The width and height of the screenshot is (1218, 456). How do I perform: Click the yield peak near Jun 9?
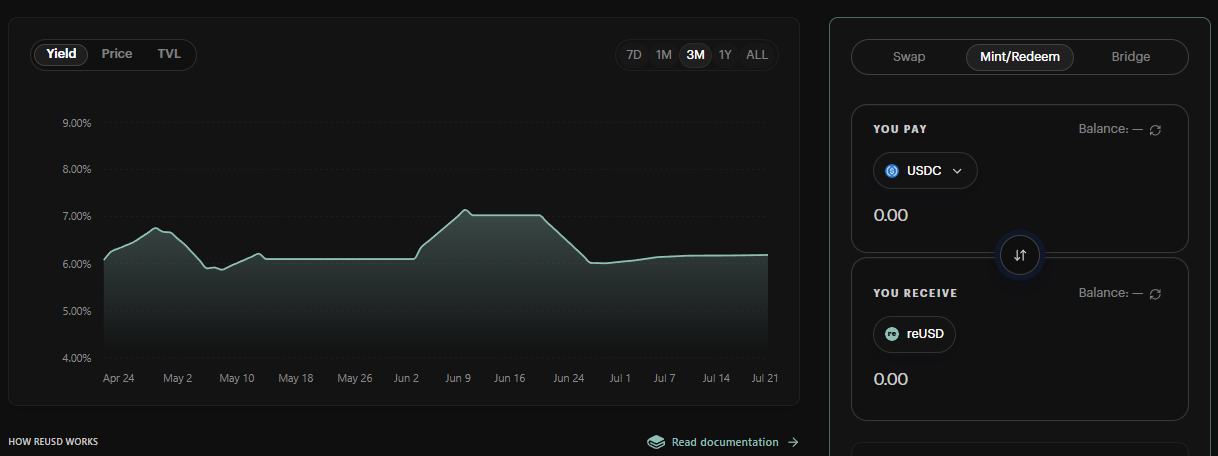[465, 210]
